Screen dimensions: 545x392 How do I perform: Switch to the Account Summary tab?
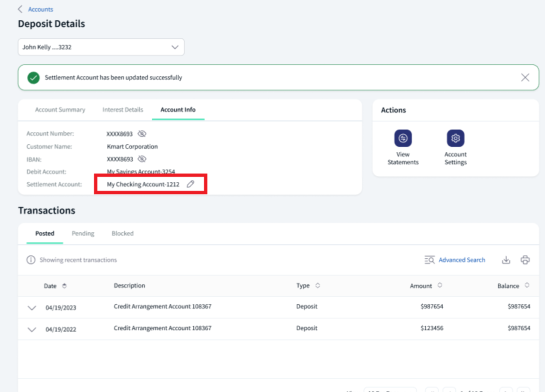point(60,109)
